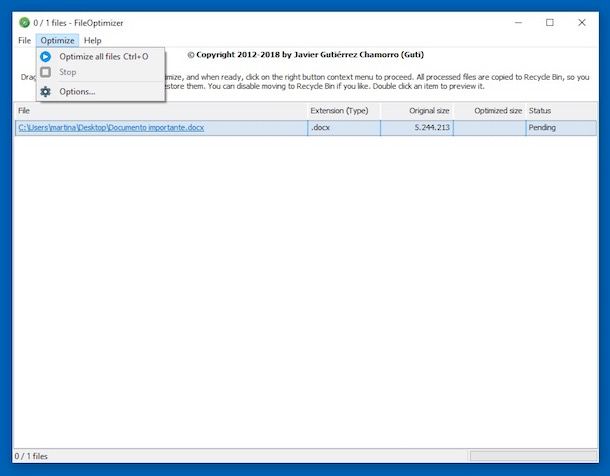Click the gear icon beside Options

point(46,92)
